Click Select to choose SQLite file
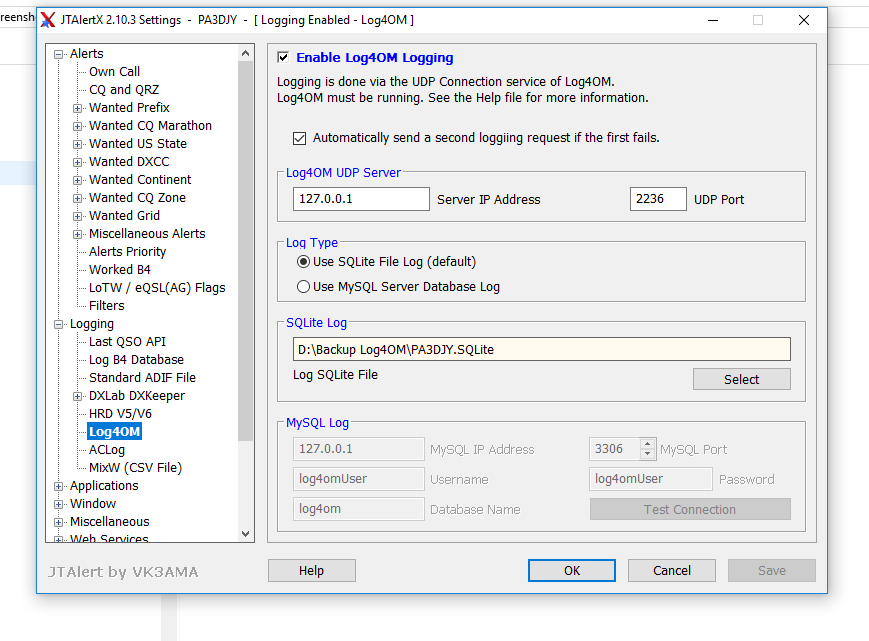 click(x=742, y=380)
